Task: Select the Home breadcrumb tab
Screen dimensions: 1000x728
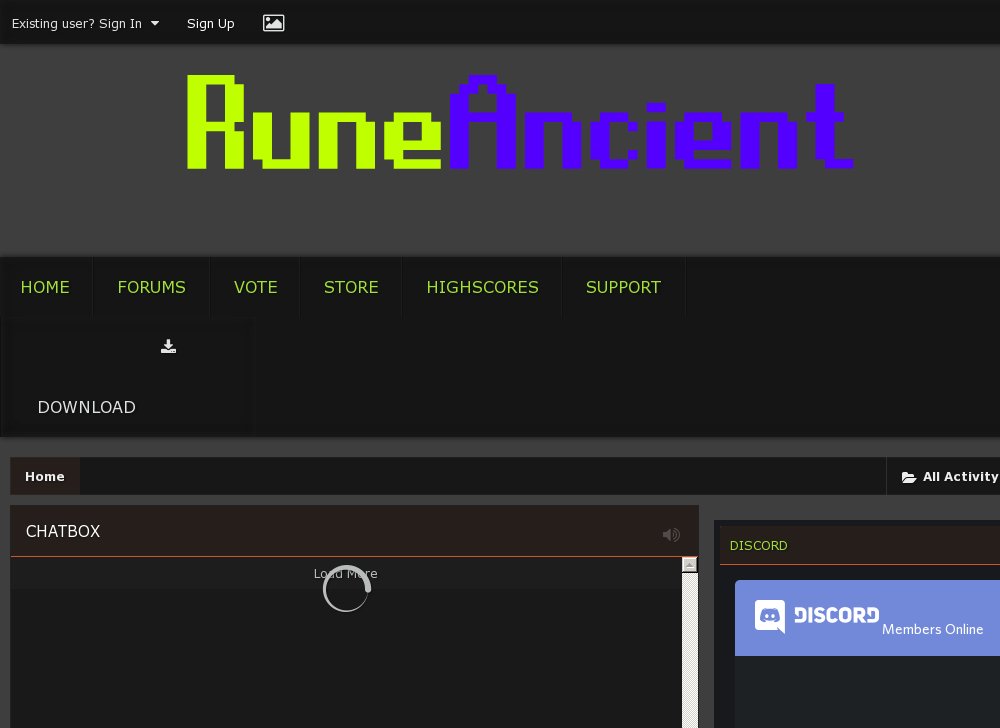Action: [44, 476]
